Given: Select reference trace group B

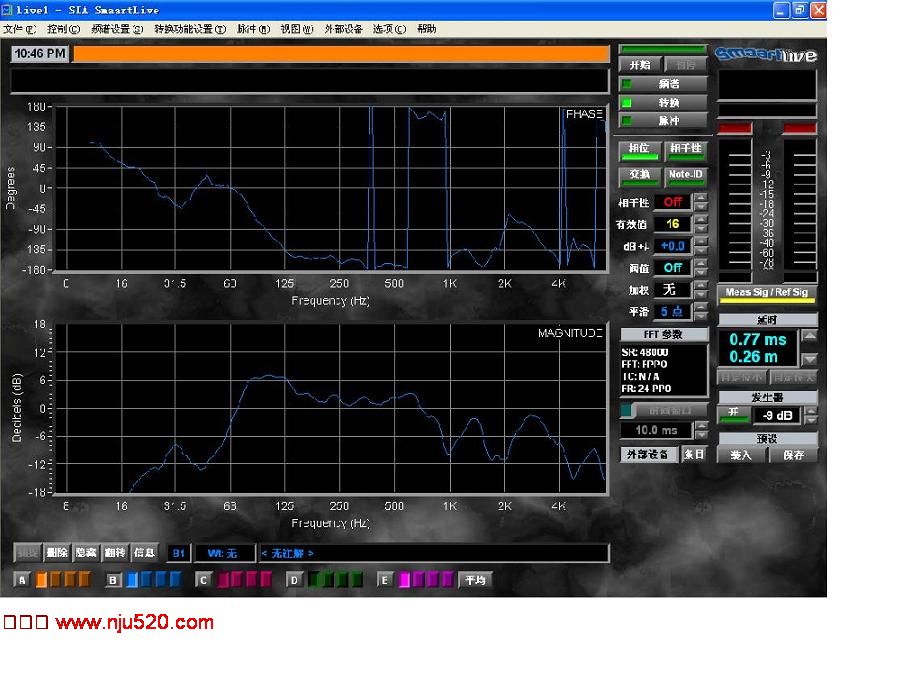Looking at the screenshot, I should pos(113,580).
